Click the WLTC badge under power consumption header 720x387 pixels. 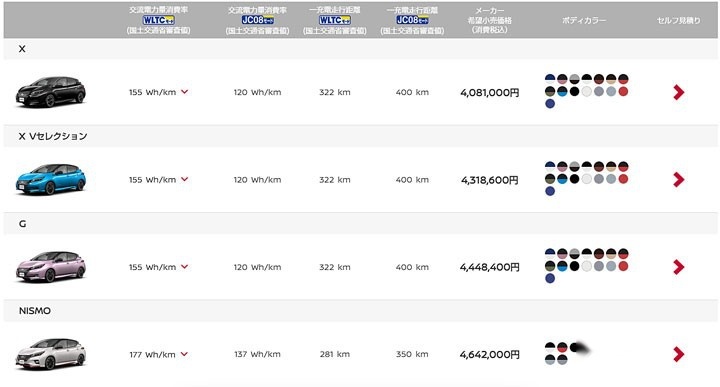tap(158, 20)
